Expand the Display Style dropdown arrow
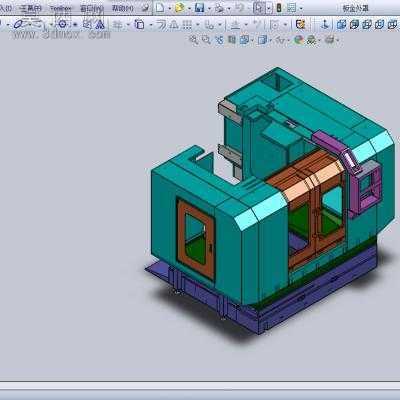The width and height of the screenshot is (400, 400). click(271, 41)
